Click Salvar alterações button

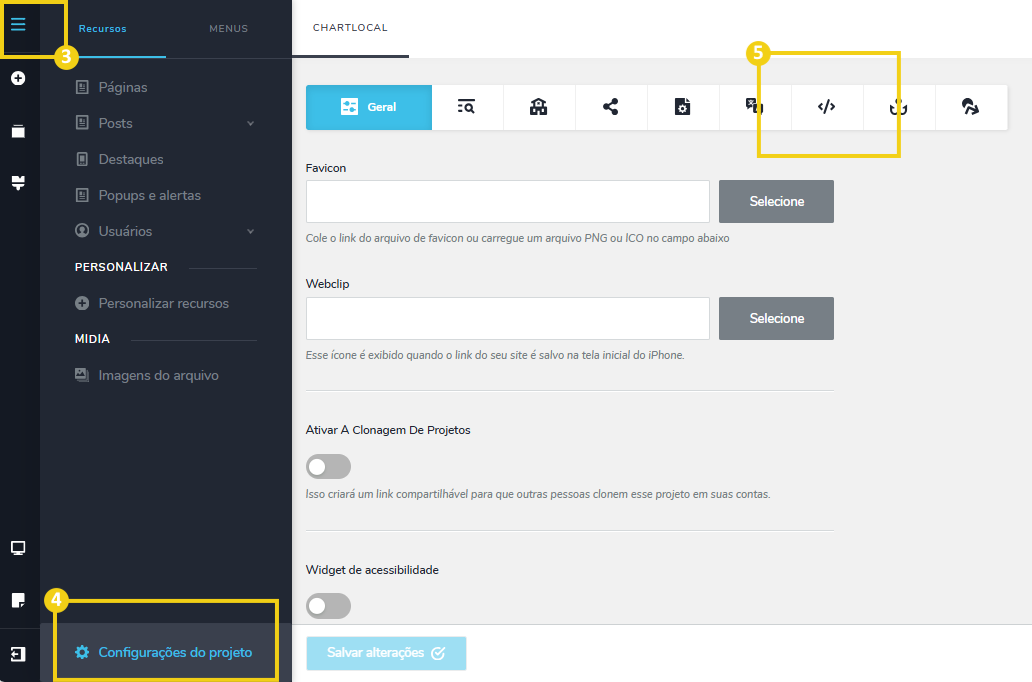(386, 653)
